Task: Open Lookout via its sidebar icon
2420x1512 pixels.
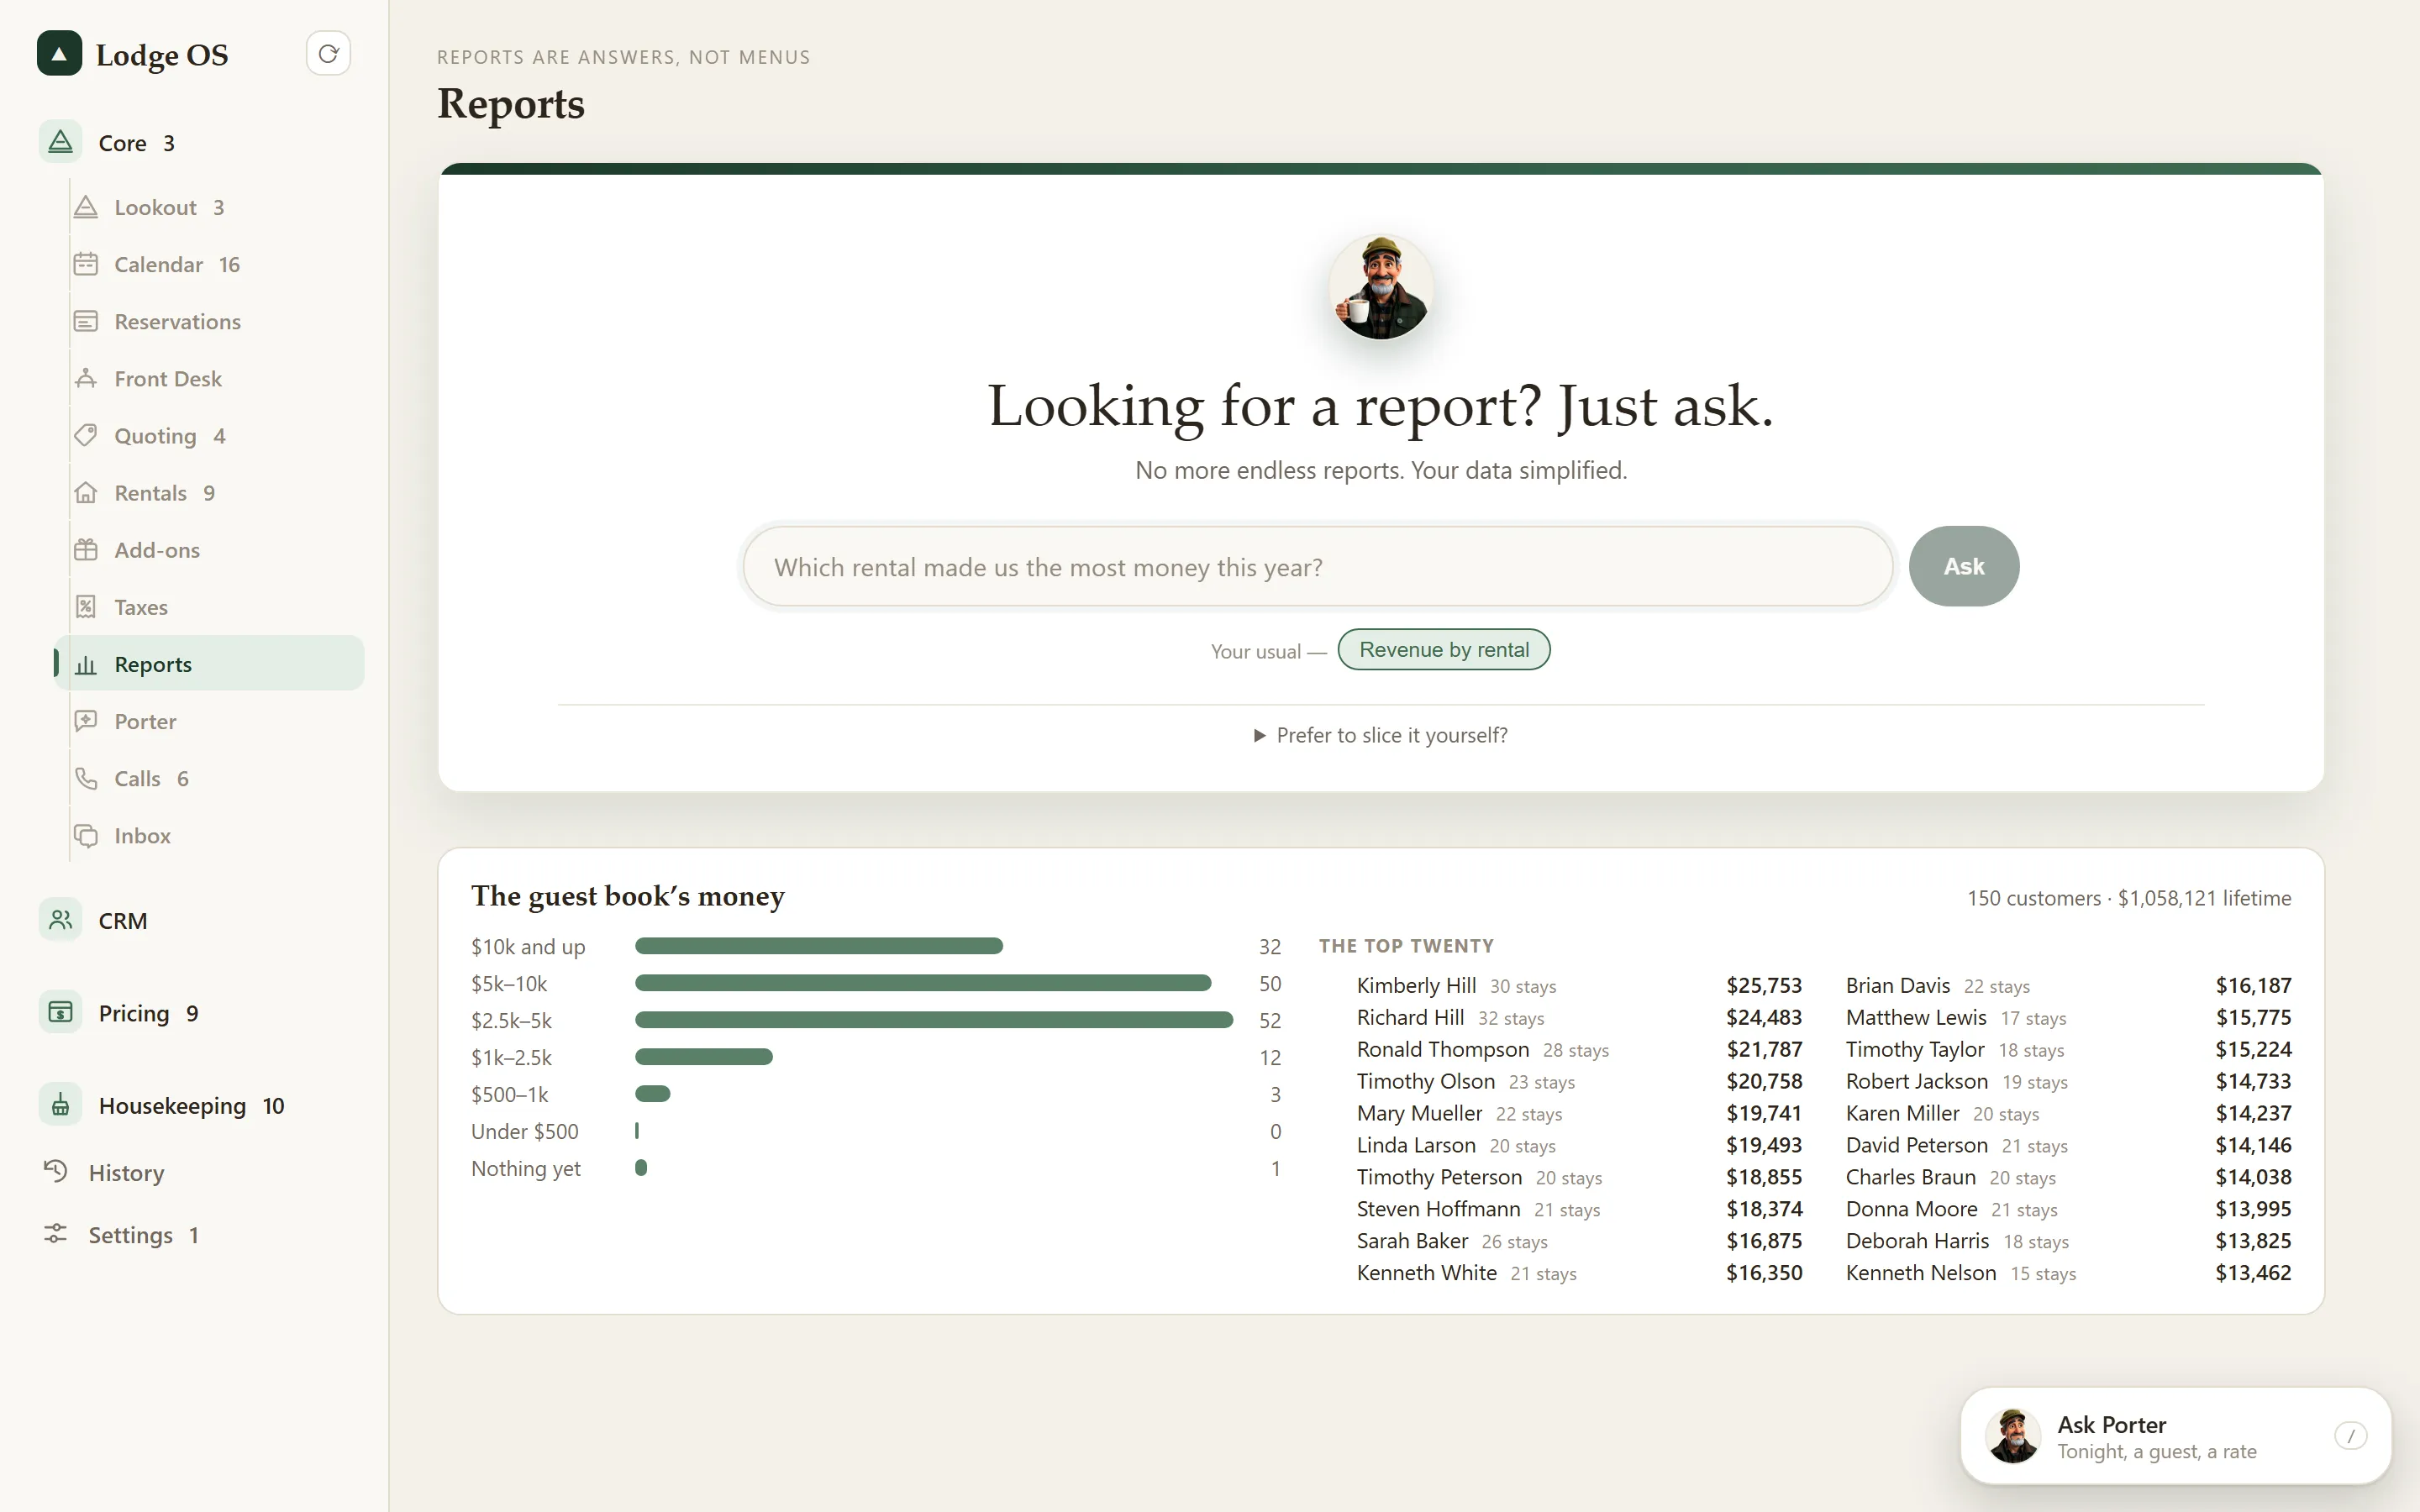Action: (86, 207)
